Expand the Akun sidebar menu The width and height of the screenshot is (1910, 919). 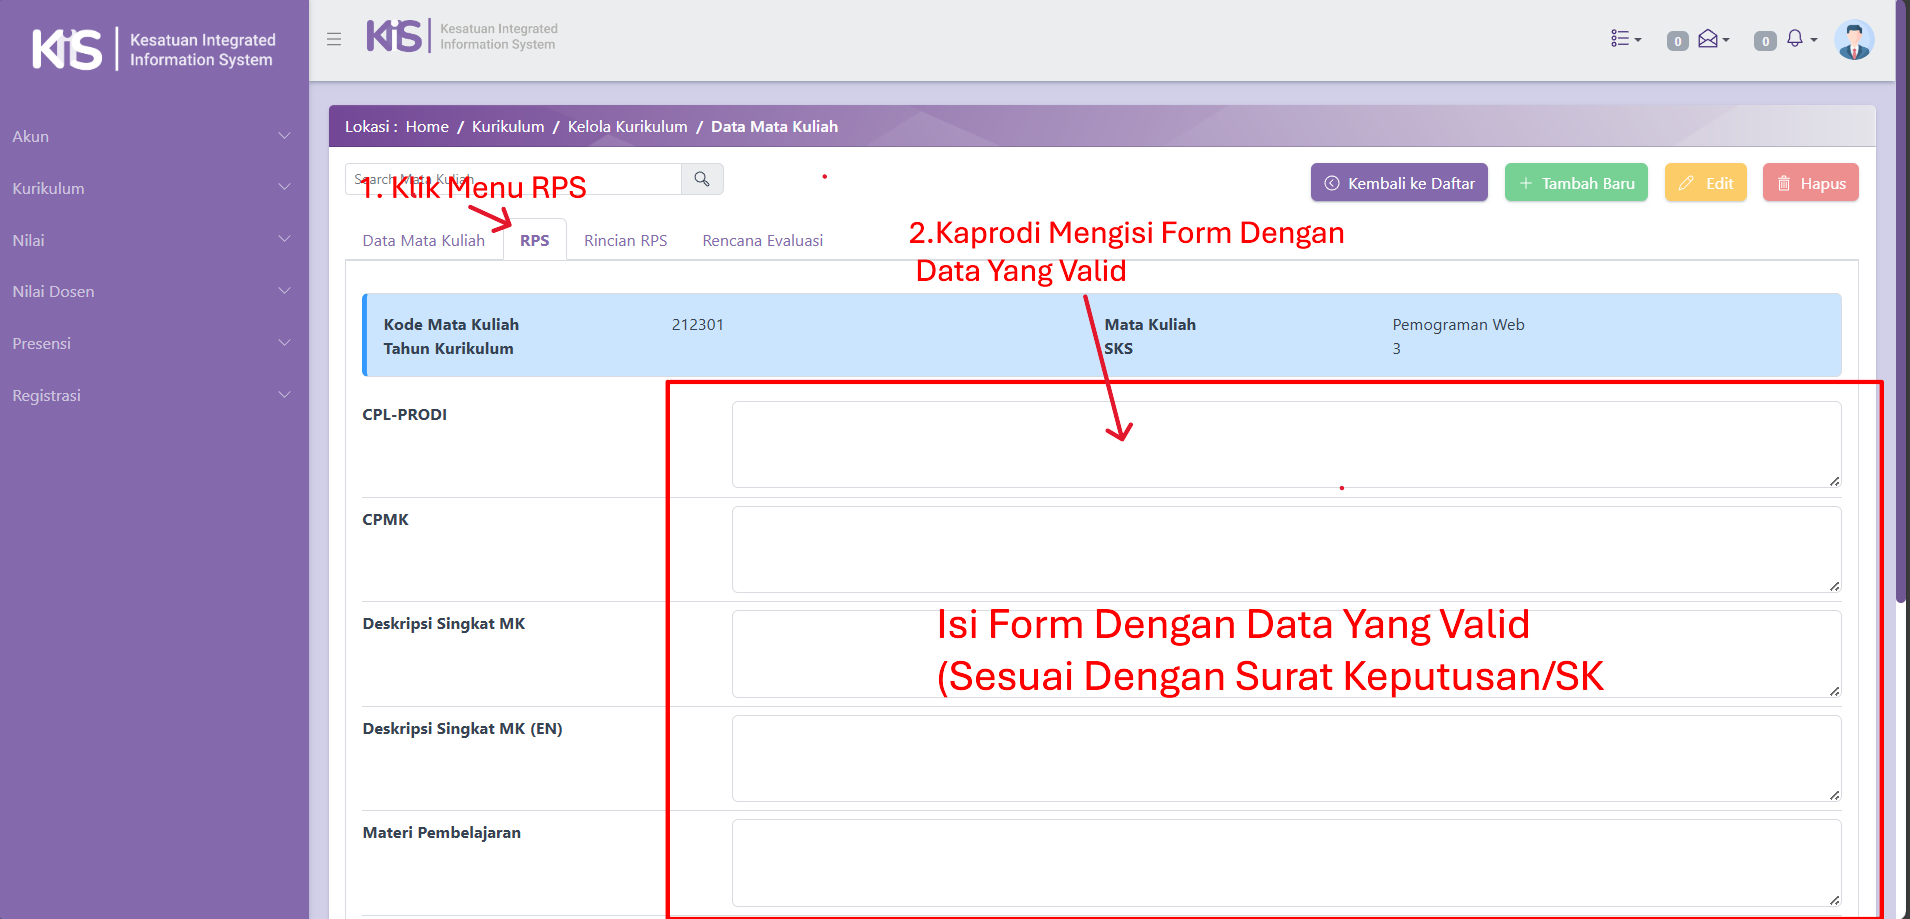150,136
